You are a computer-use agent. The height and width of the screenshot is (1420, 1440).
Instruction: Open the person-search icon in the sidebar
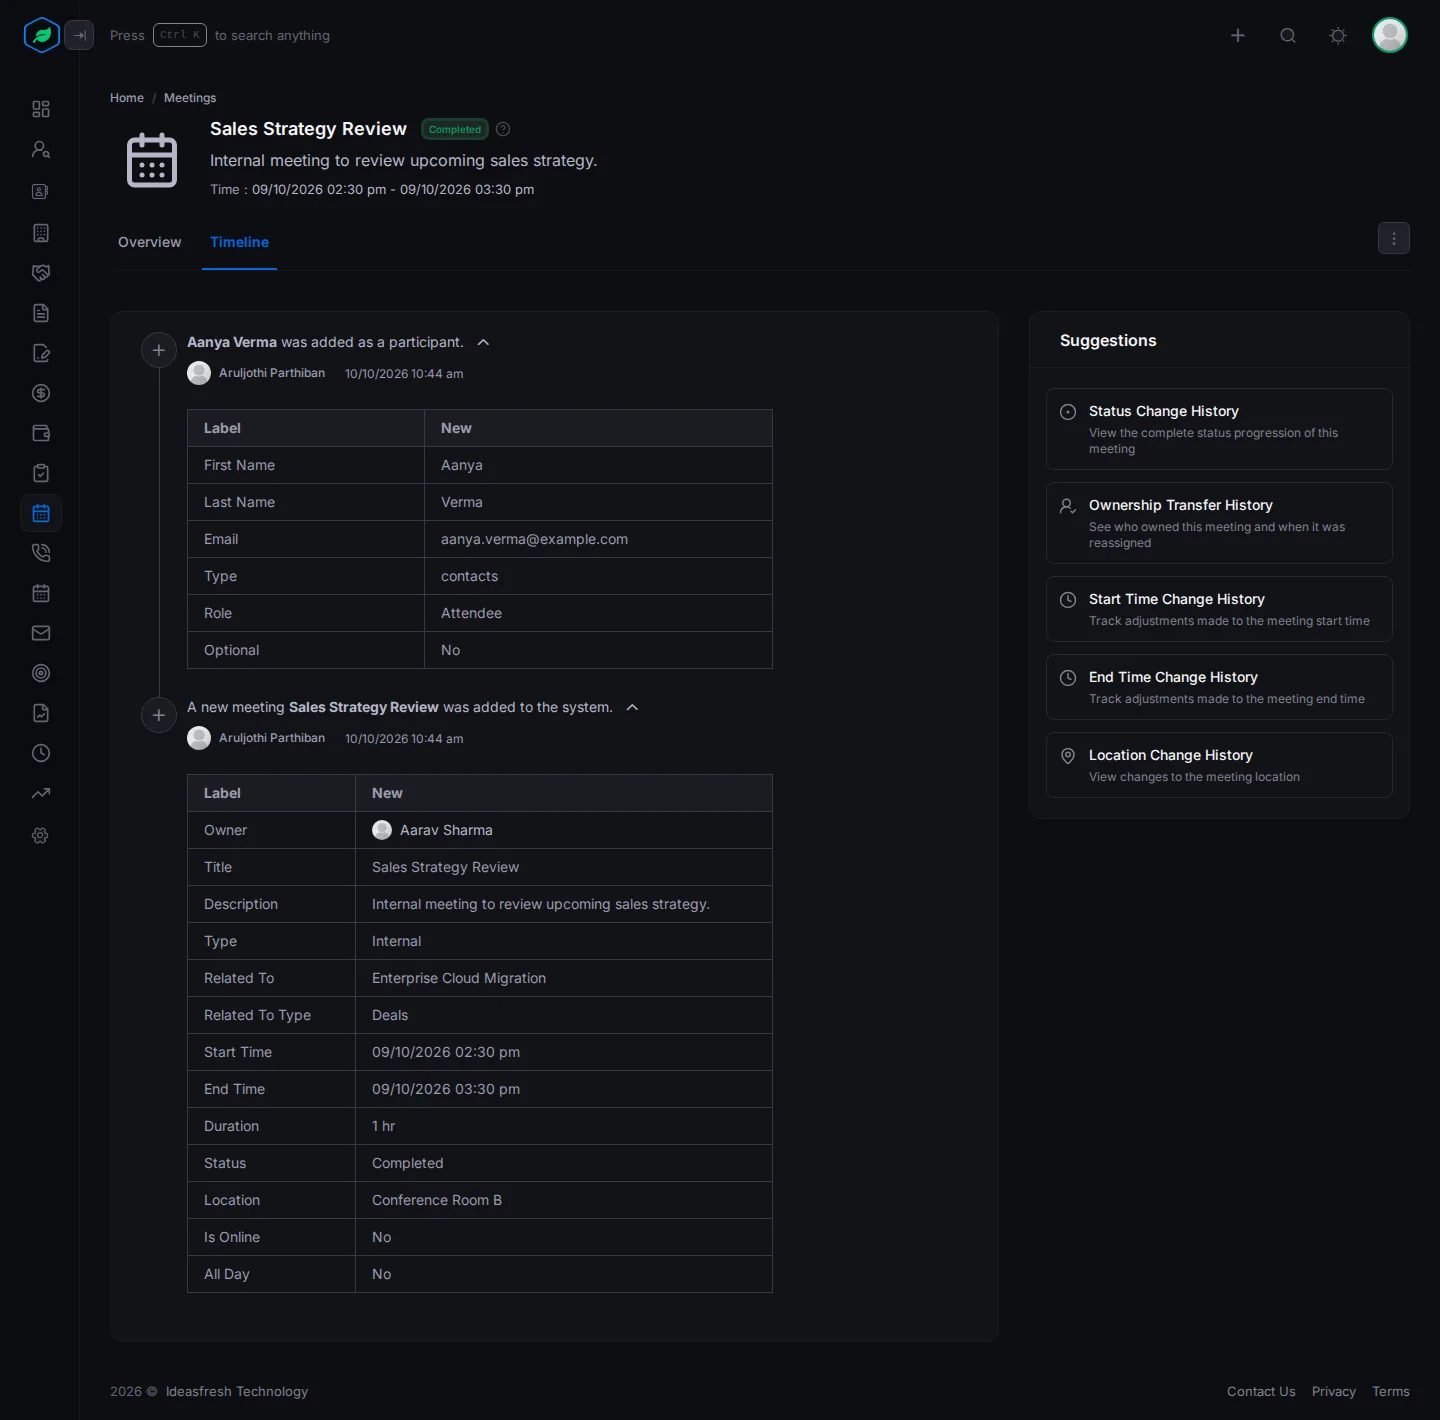tap(41, 149)
